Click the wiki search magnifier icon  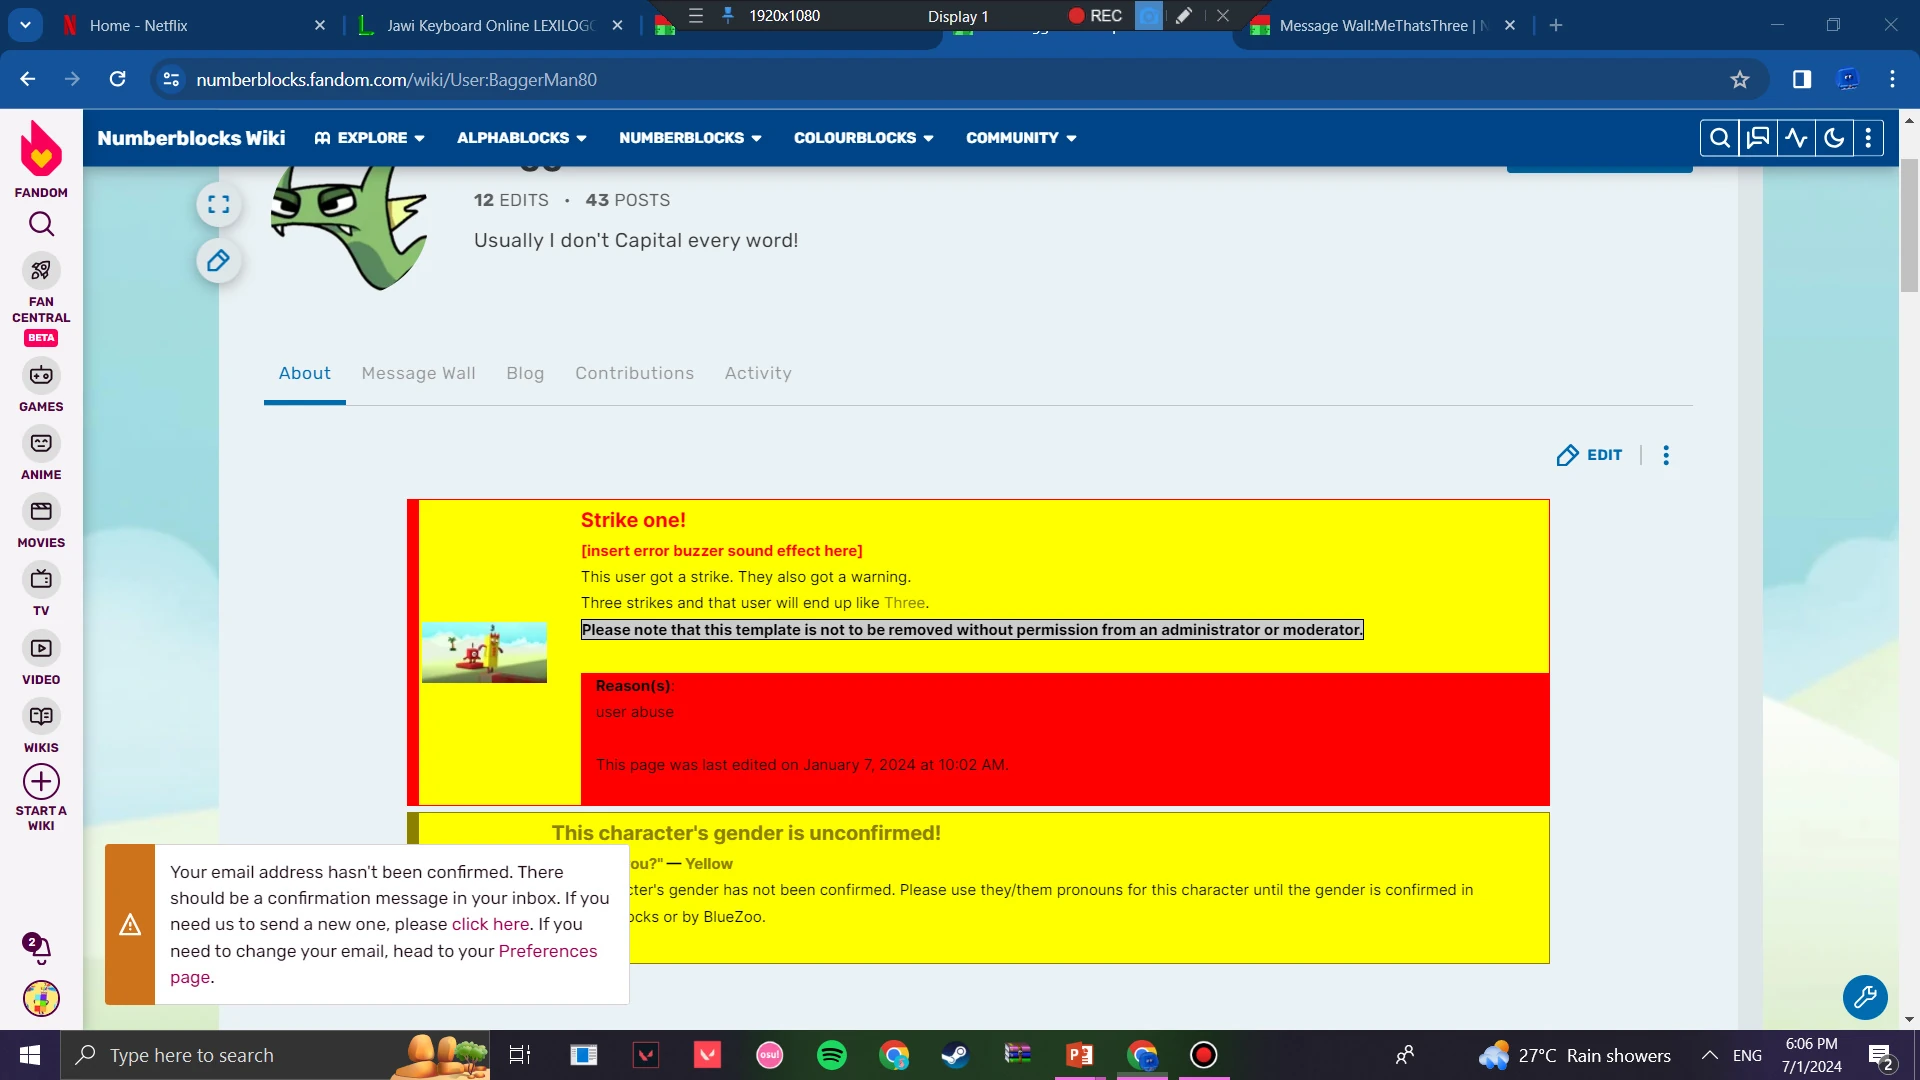point(1719,138)
